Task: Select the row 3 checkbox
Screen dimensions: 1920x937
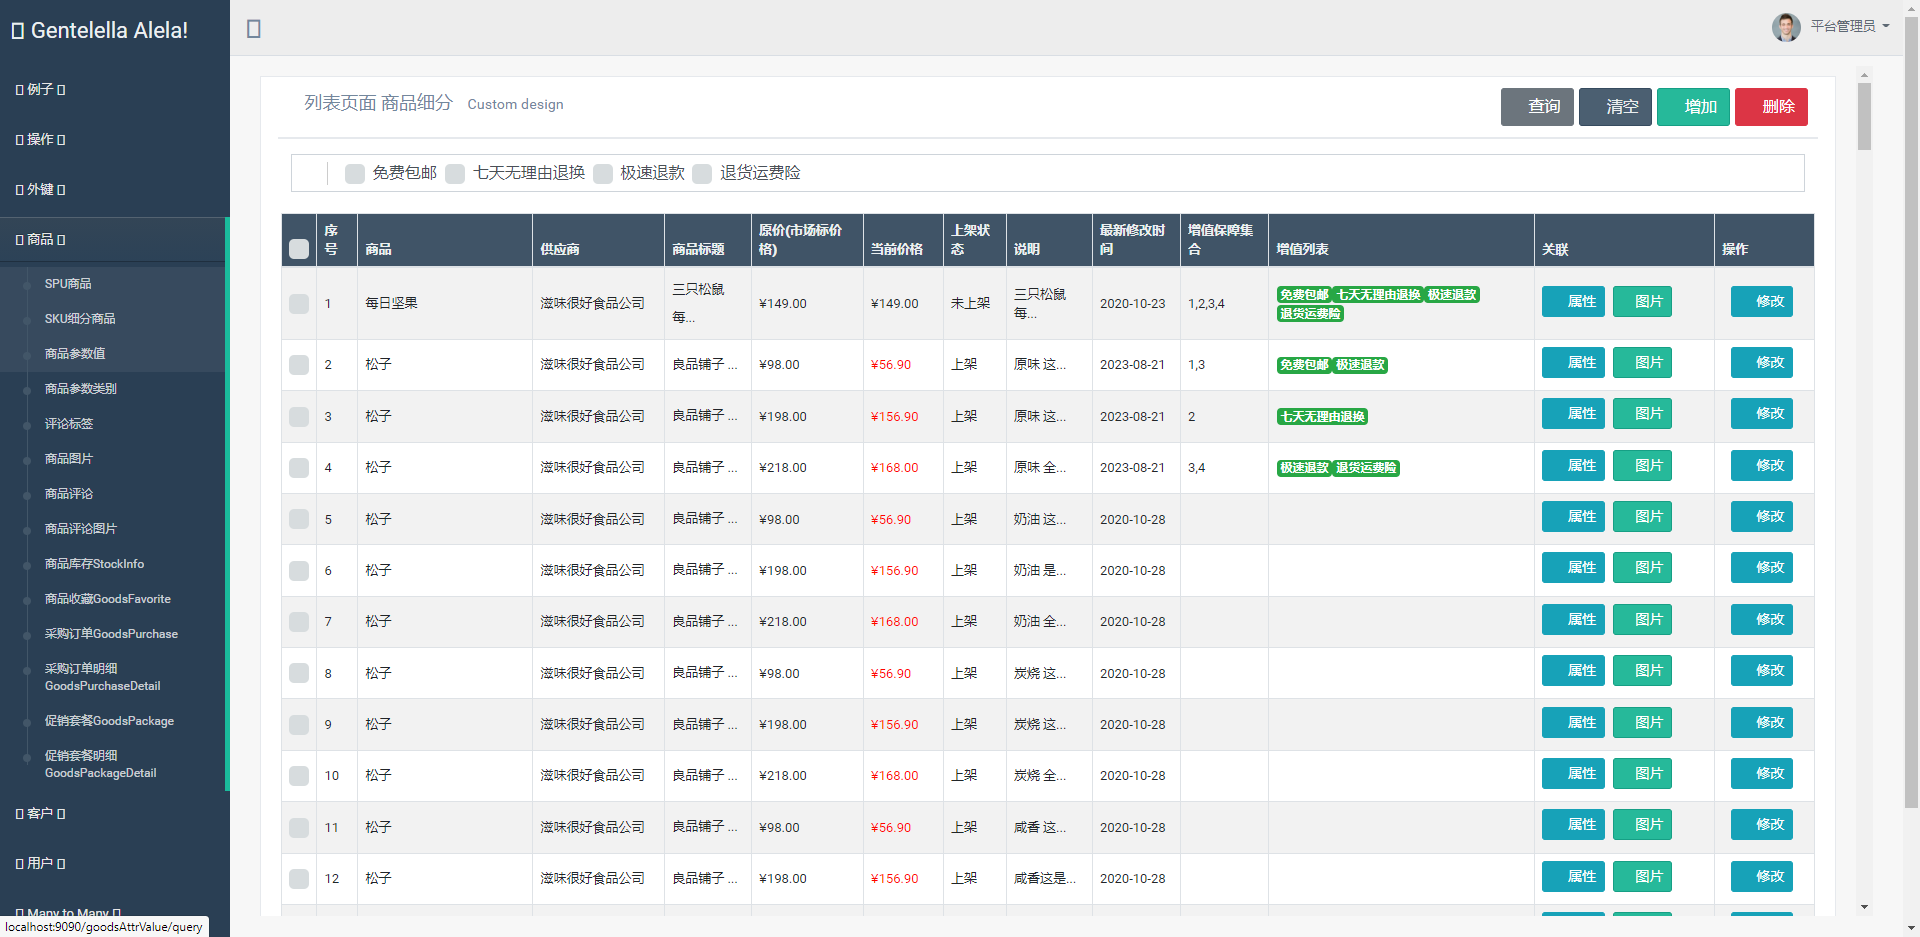Action: (299, 416)
